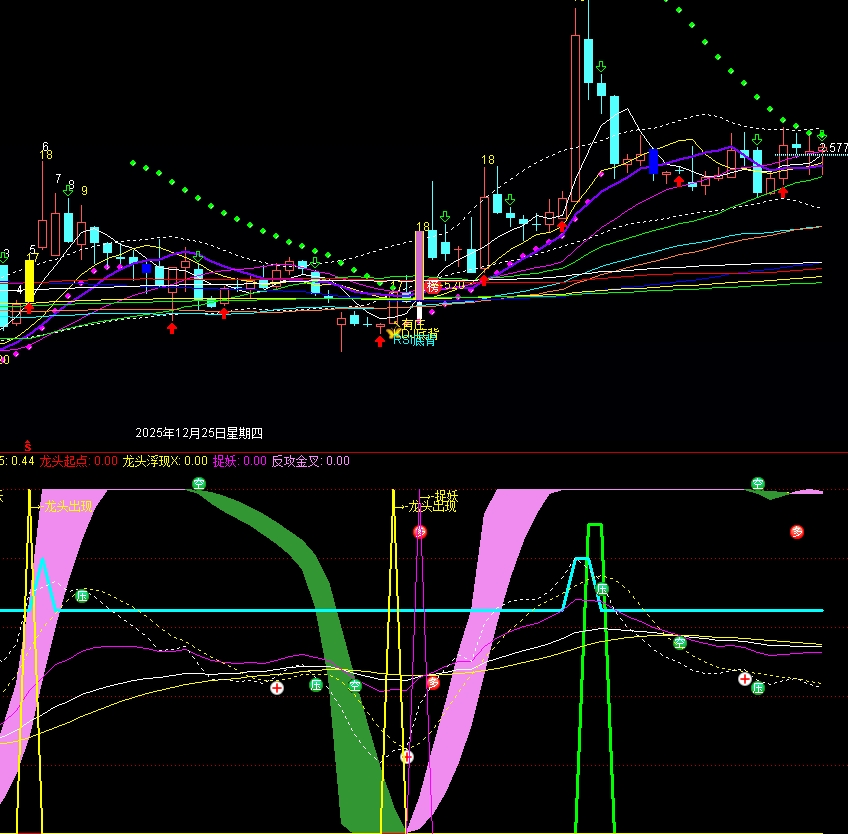Click the 3.577 price label
Image resolution: width=848 pixels, height=834 pixels.
pyautogui.click(x=833, y=148)
